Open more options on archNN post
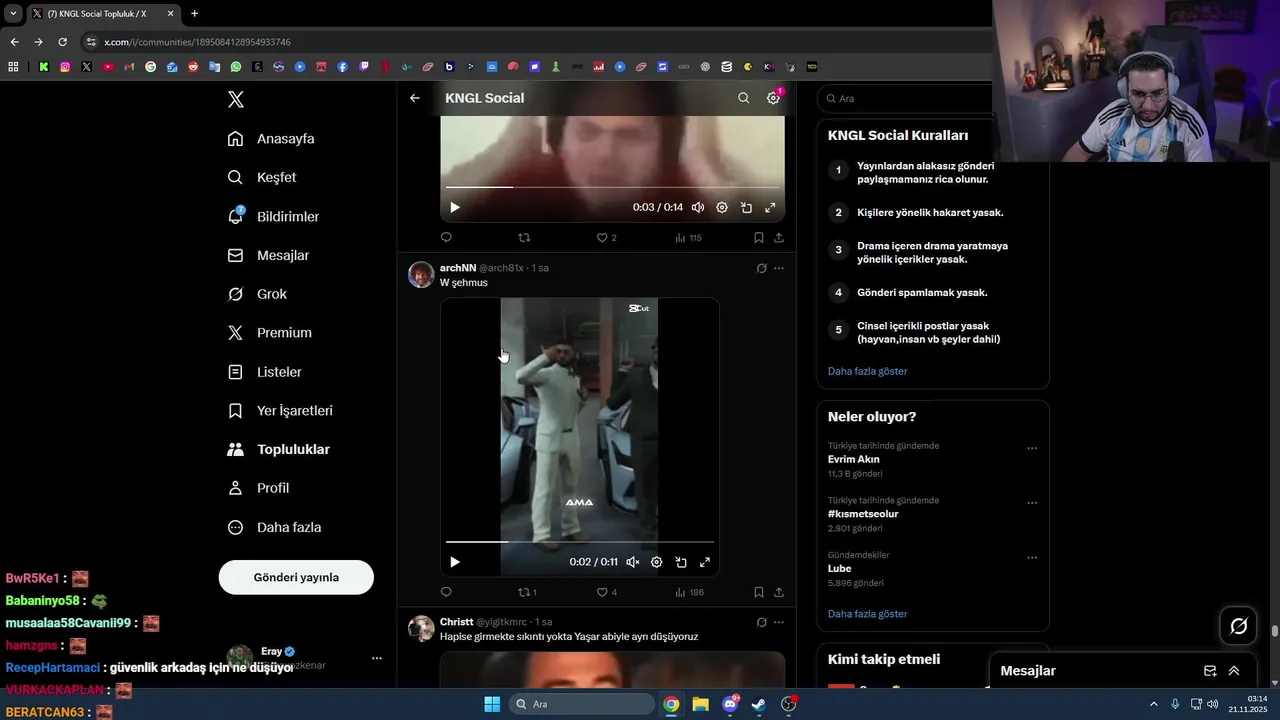1280x720 pixels. pos(779,268)
